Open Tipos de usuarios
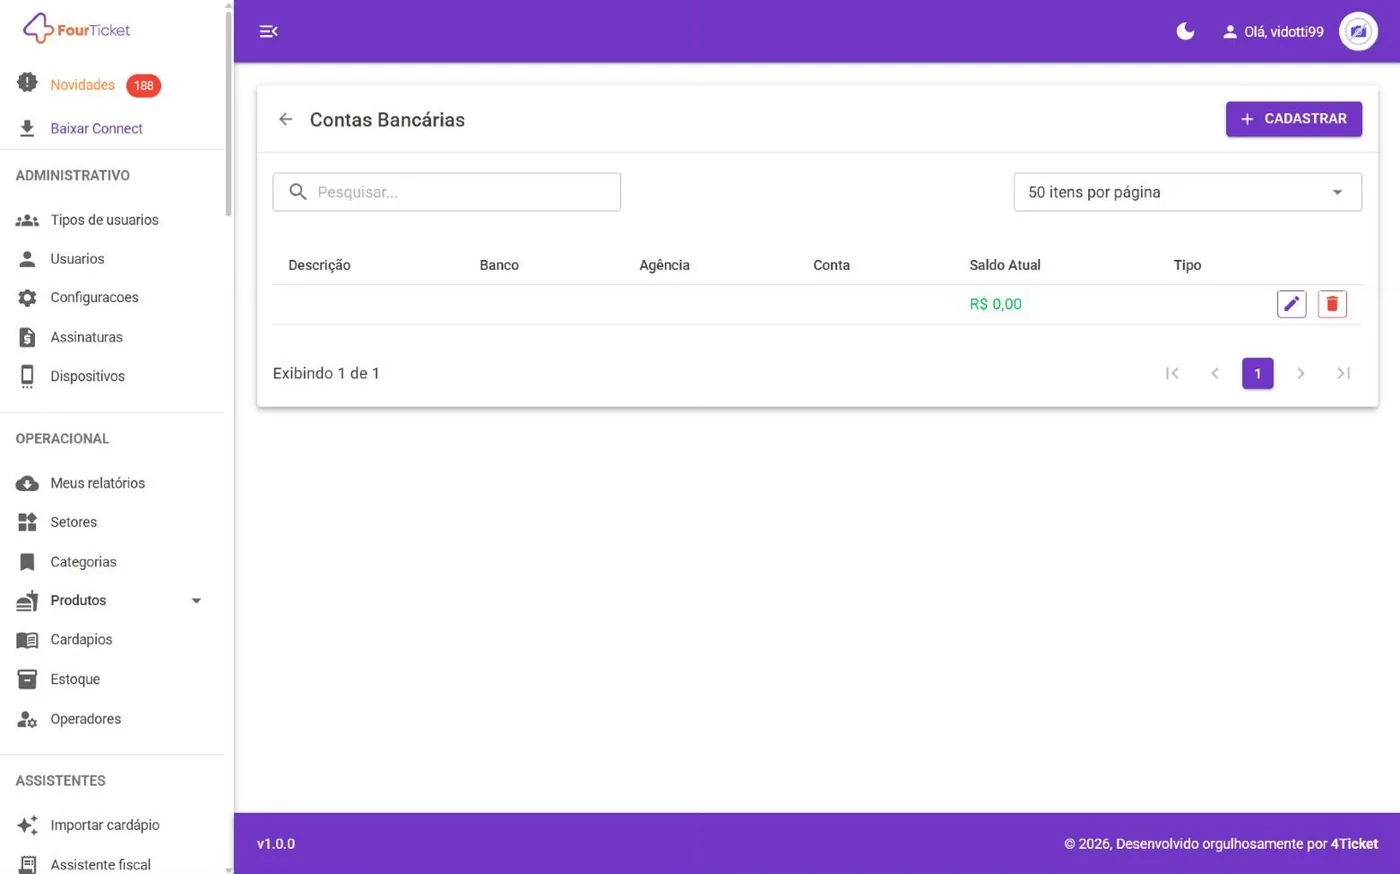The height and width of the screenshot is (874, 1400). pos(104,220)
